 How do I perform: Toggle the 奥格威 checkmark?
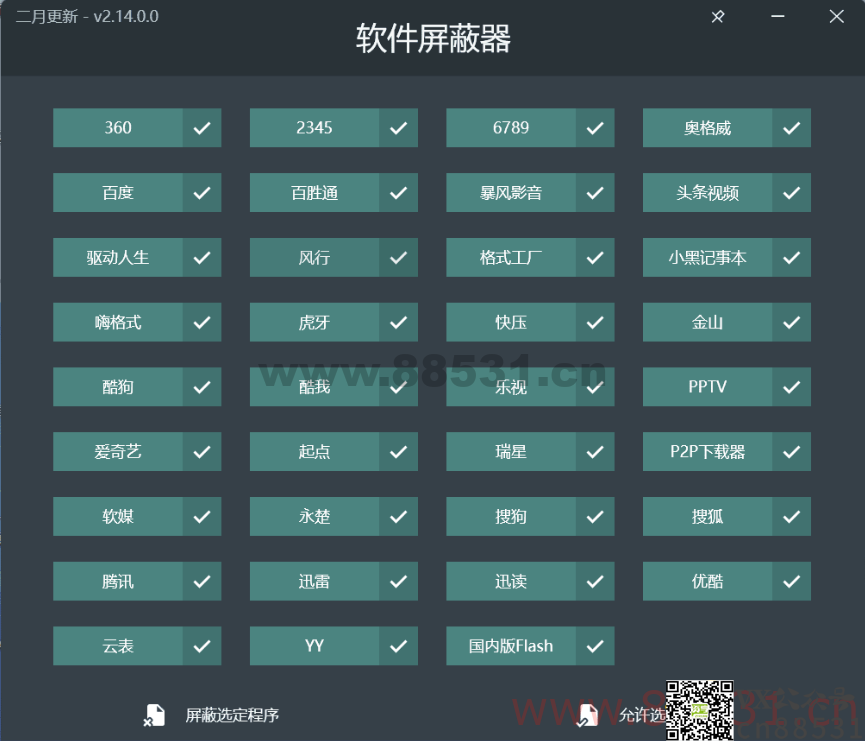[x=791, y=128]
